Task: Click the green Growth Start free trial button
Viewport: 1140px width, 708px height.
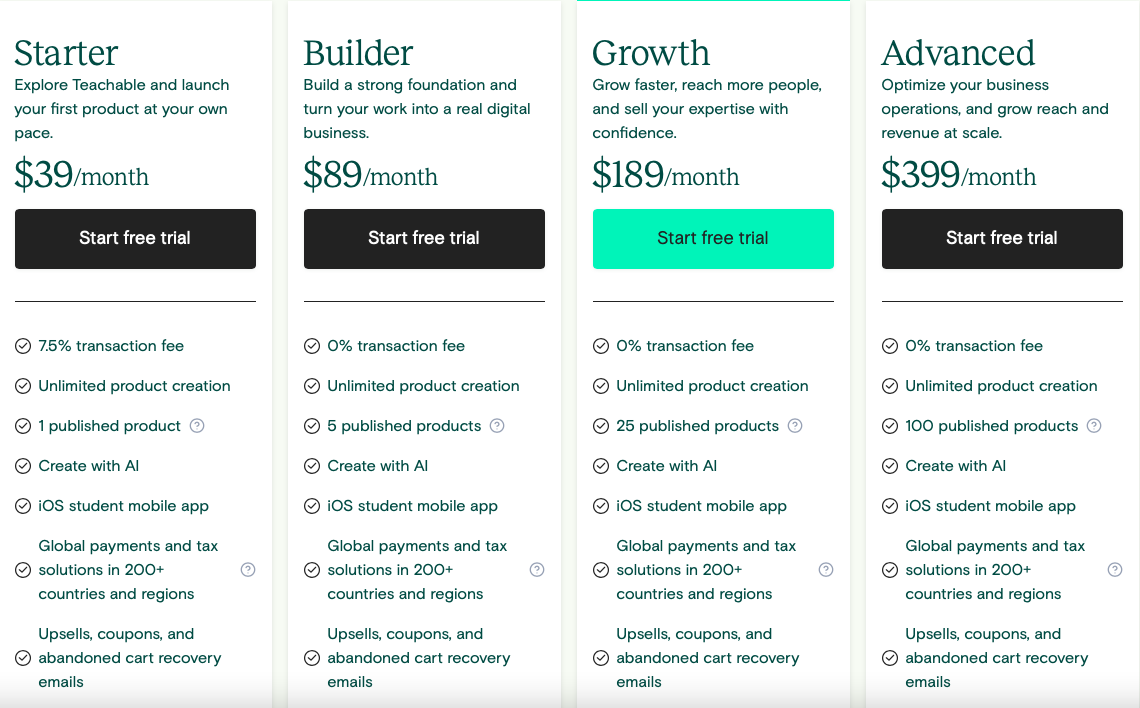Action: click(x=713, y=239)
